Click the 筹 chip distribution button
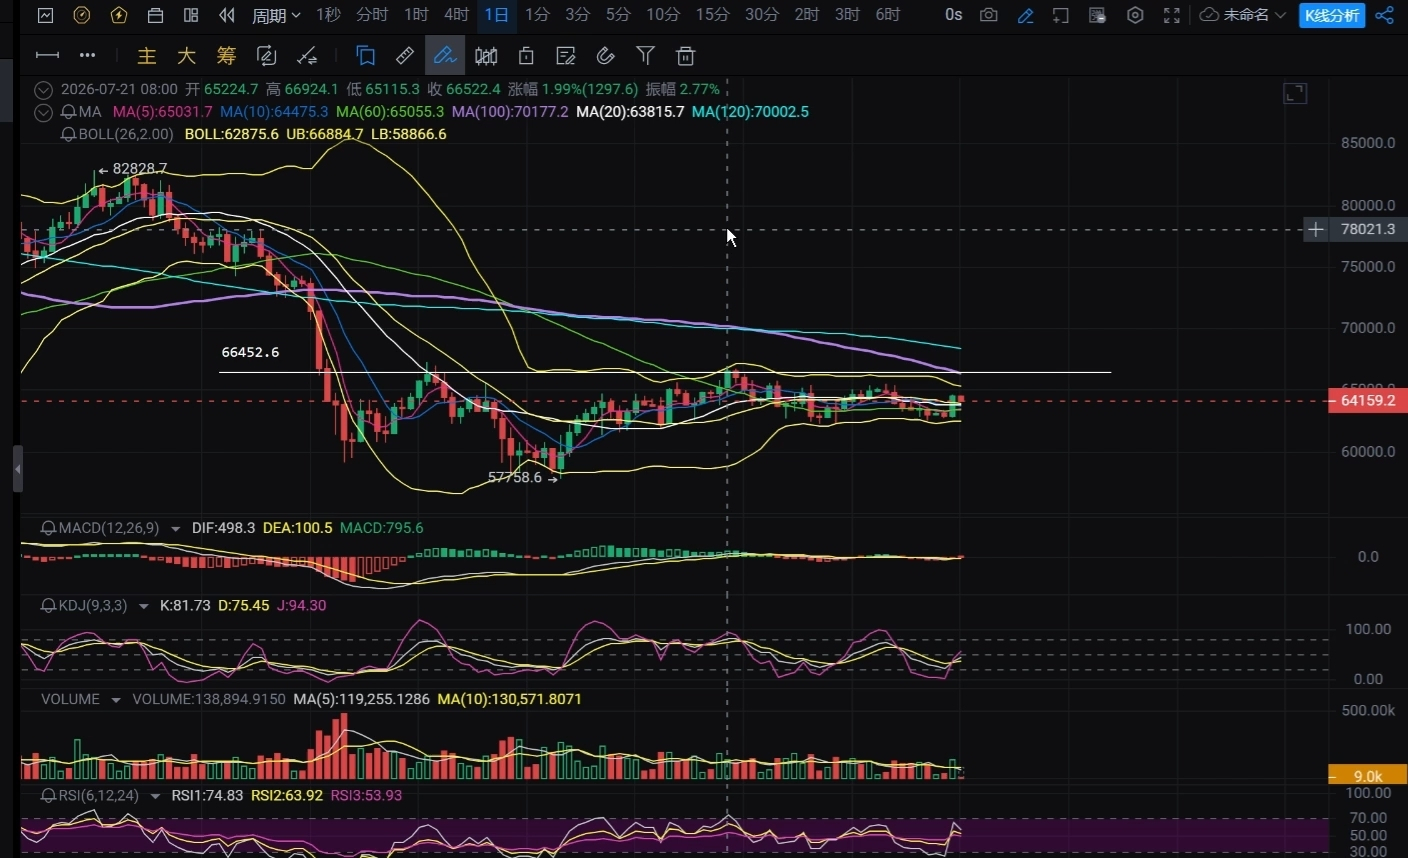Viewport: 1408px width, 858px height. pyautogui.click(x=226, y=56)
